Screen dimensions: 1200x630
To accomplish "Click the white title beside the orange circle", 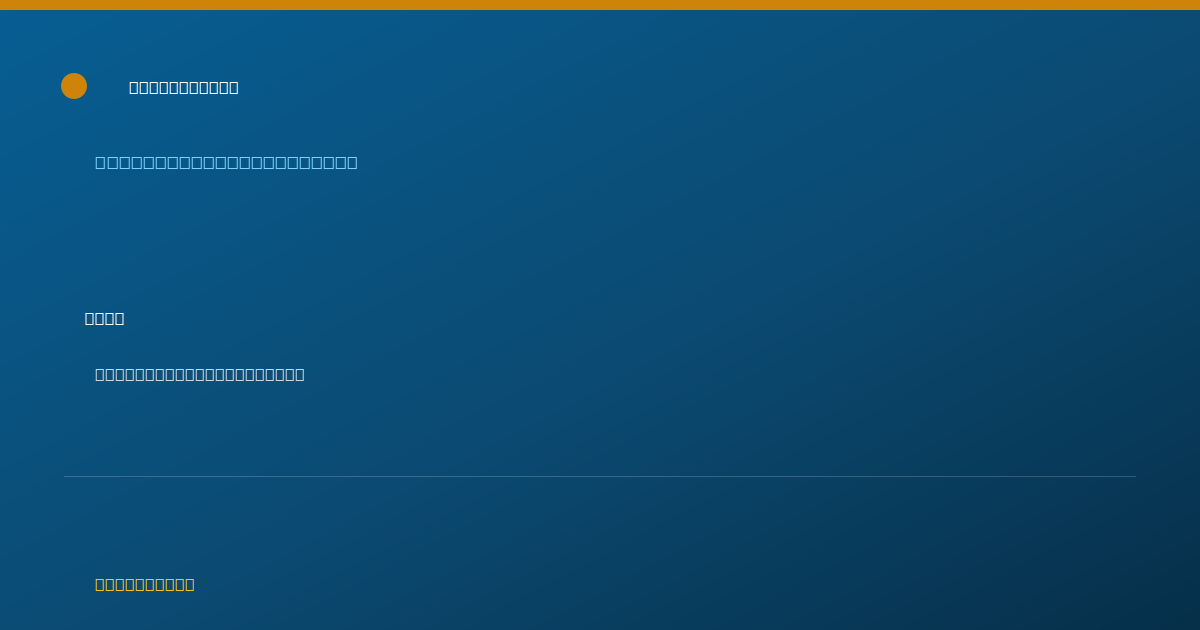I will click(x=184, y=87).
